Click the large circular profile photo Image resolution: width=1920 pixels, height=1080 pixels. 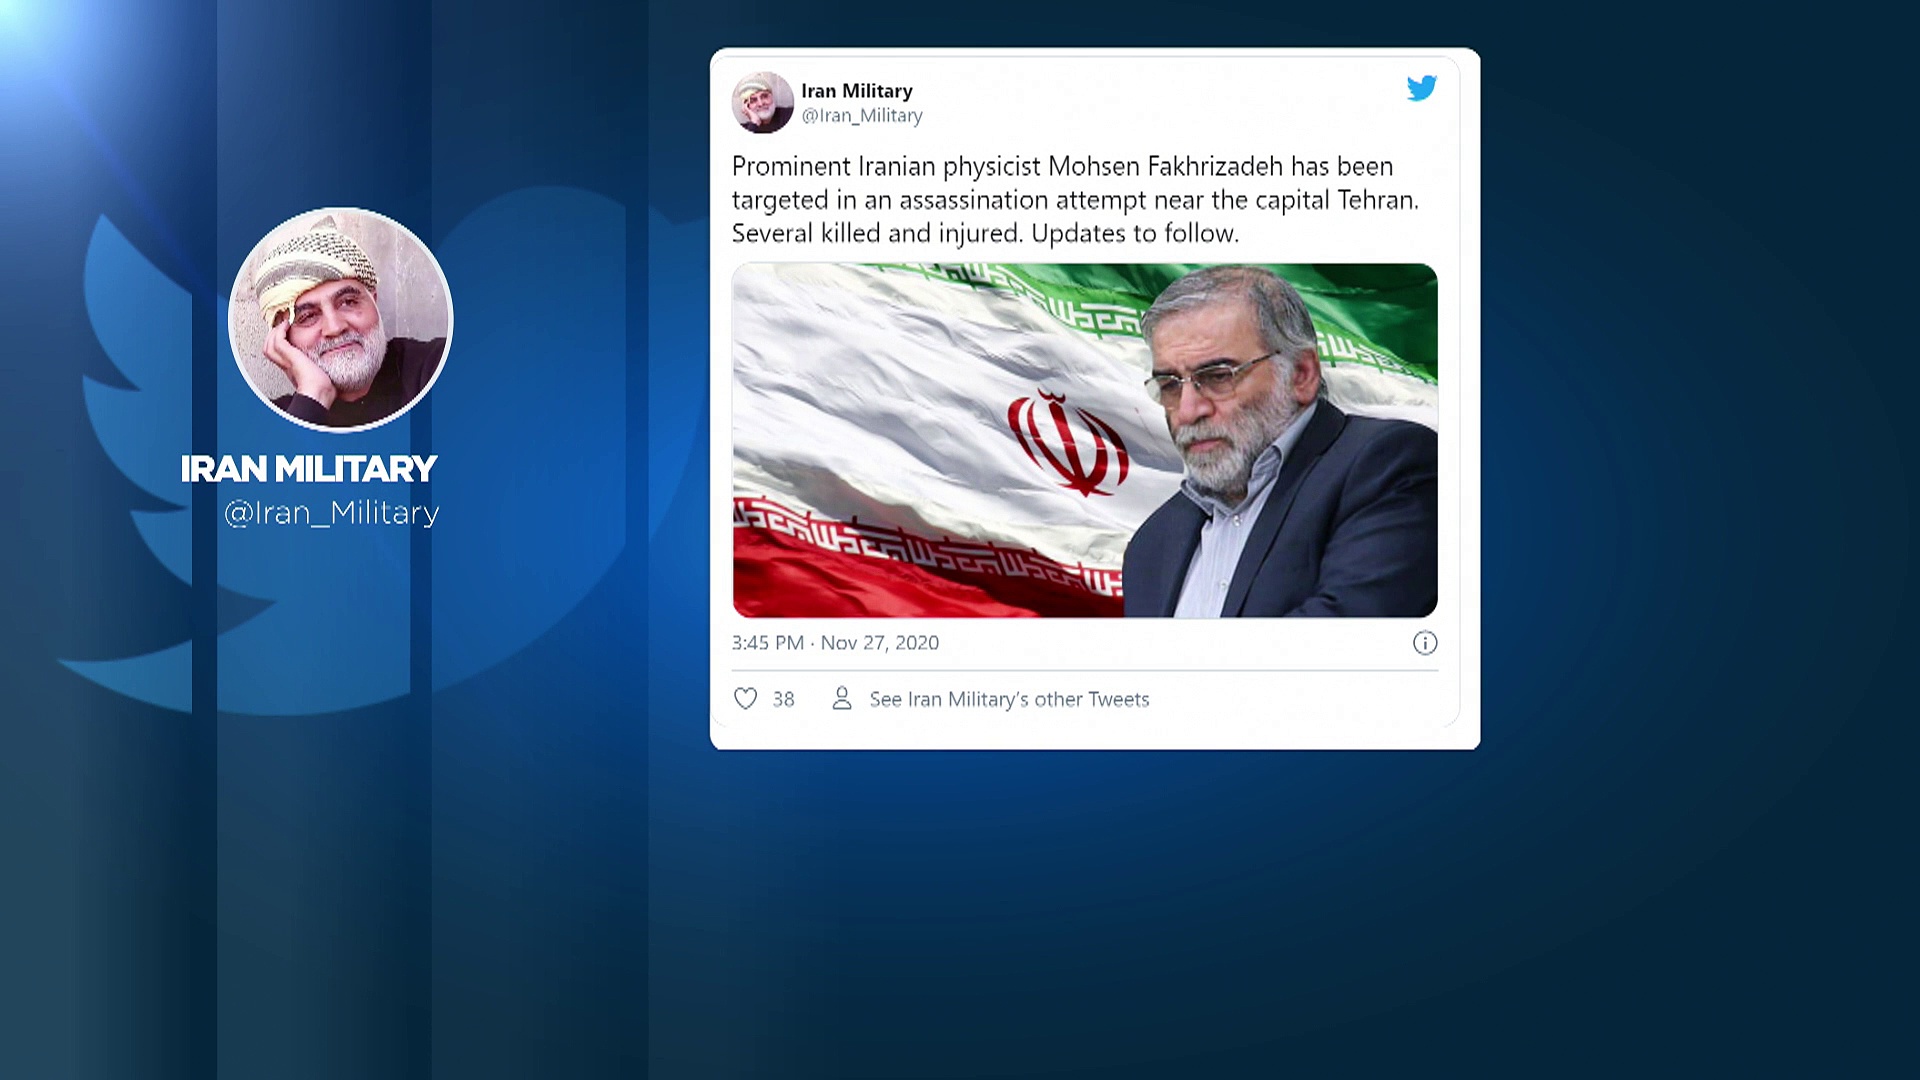coord(340,320)
